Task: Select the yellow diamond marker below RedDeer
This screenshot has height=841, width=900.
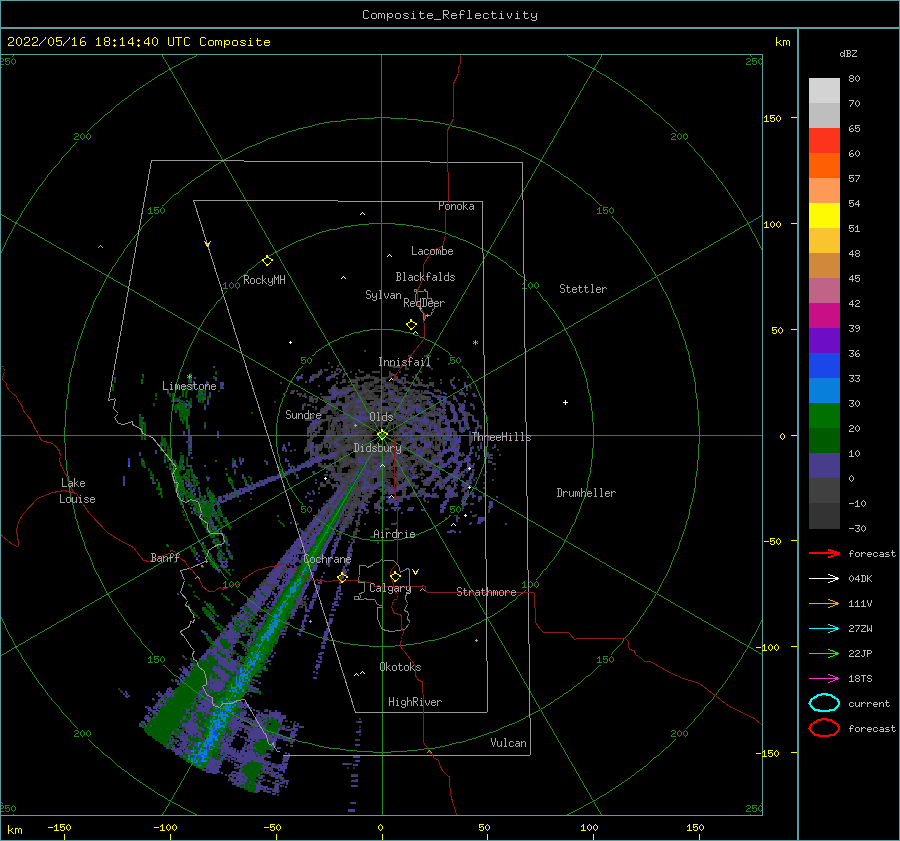Action: pos(411,325)
